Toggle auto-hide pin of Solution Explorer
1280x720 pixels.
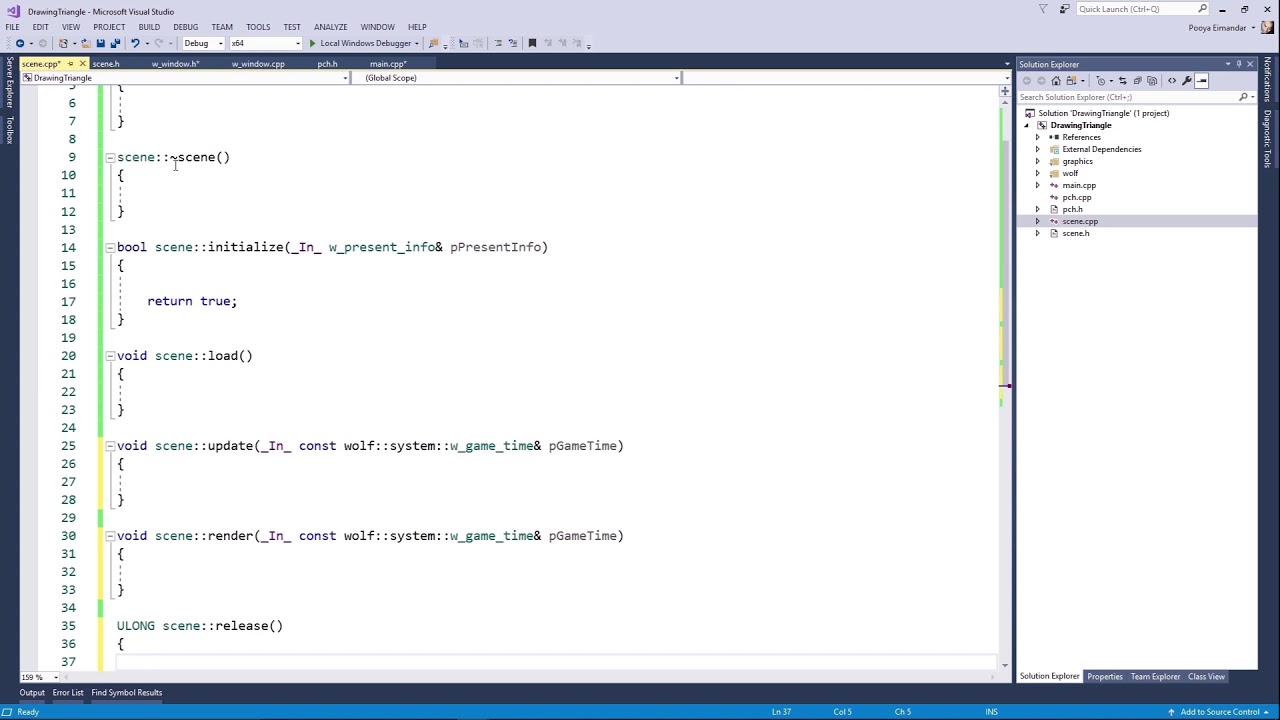click(1238, 64)
